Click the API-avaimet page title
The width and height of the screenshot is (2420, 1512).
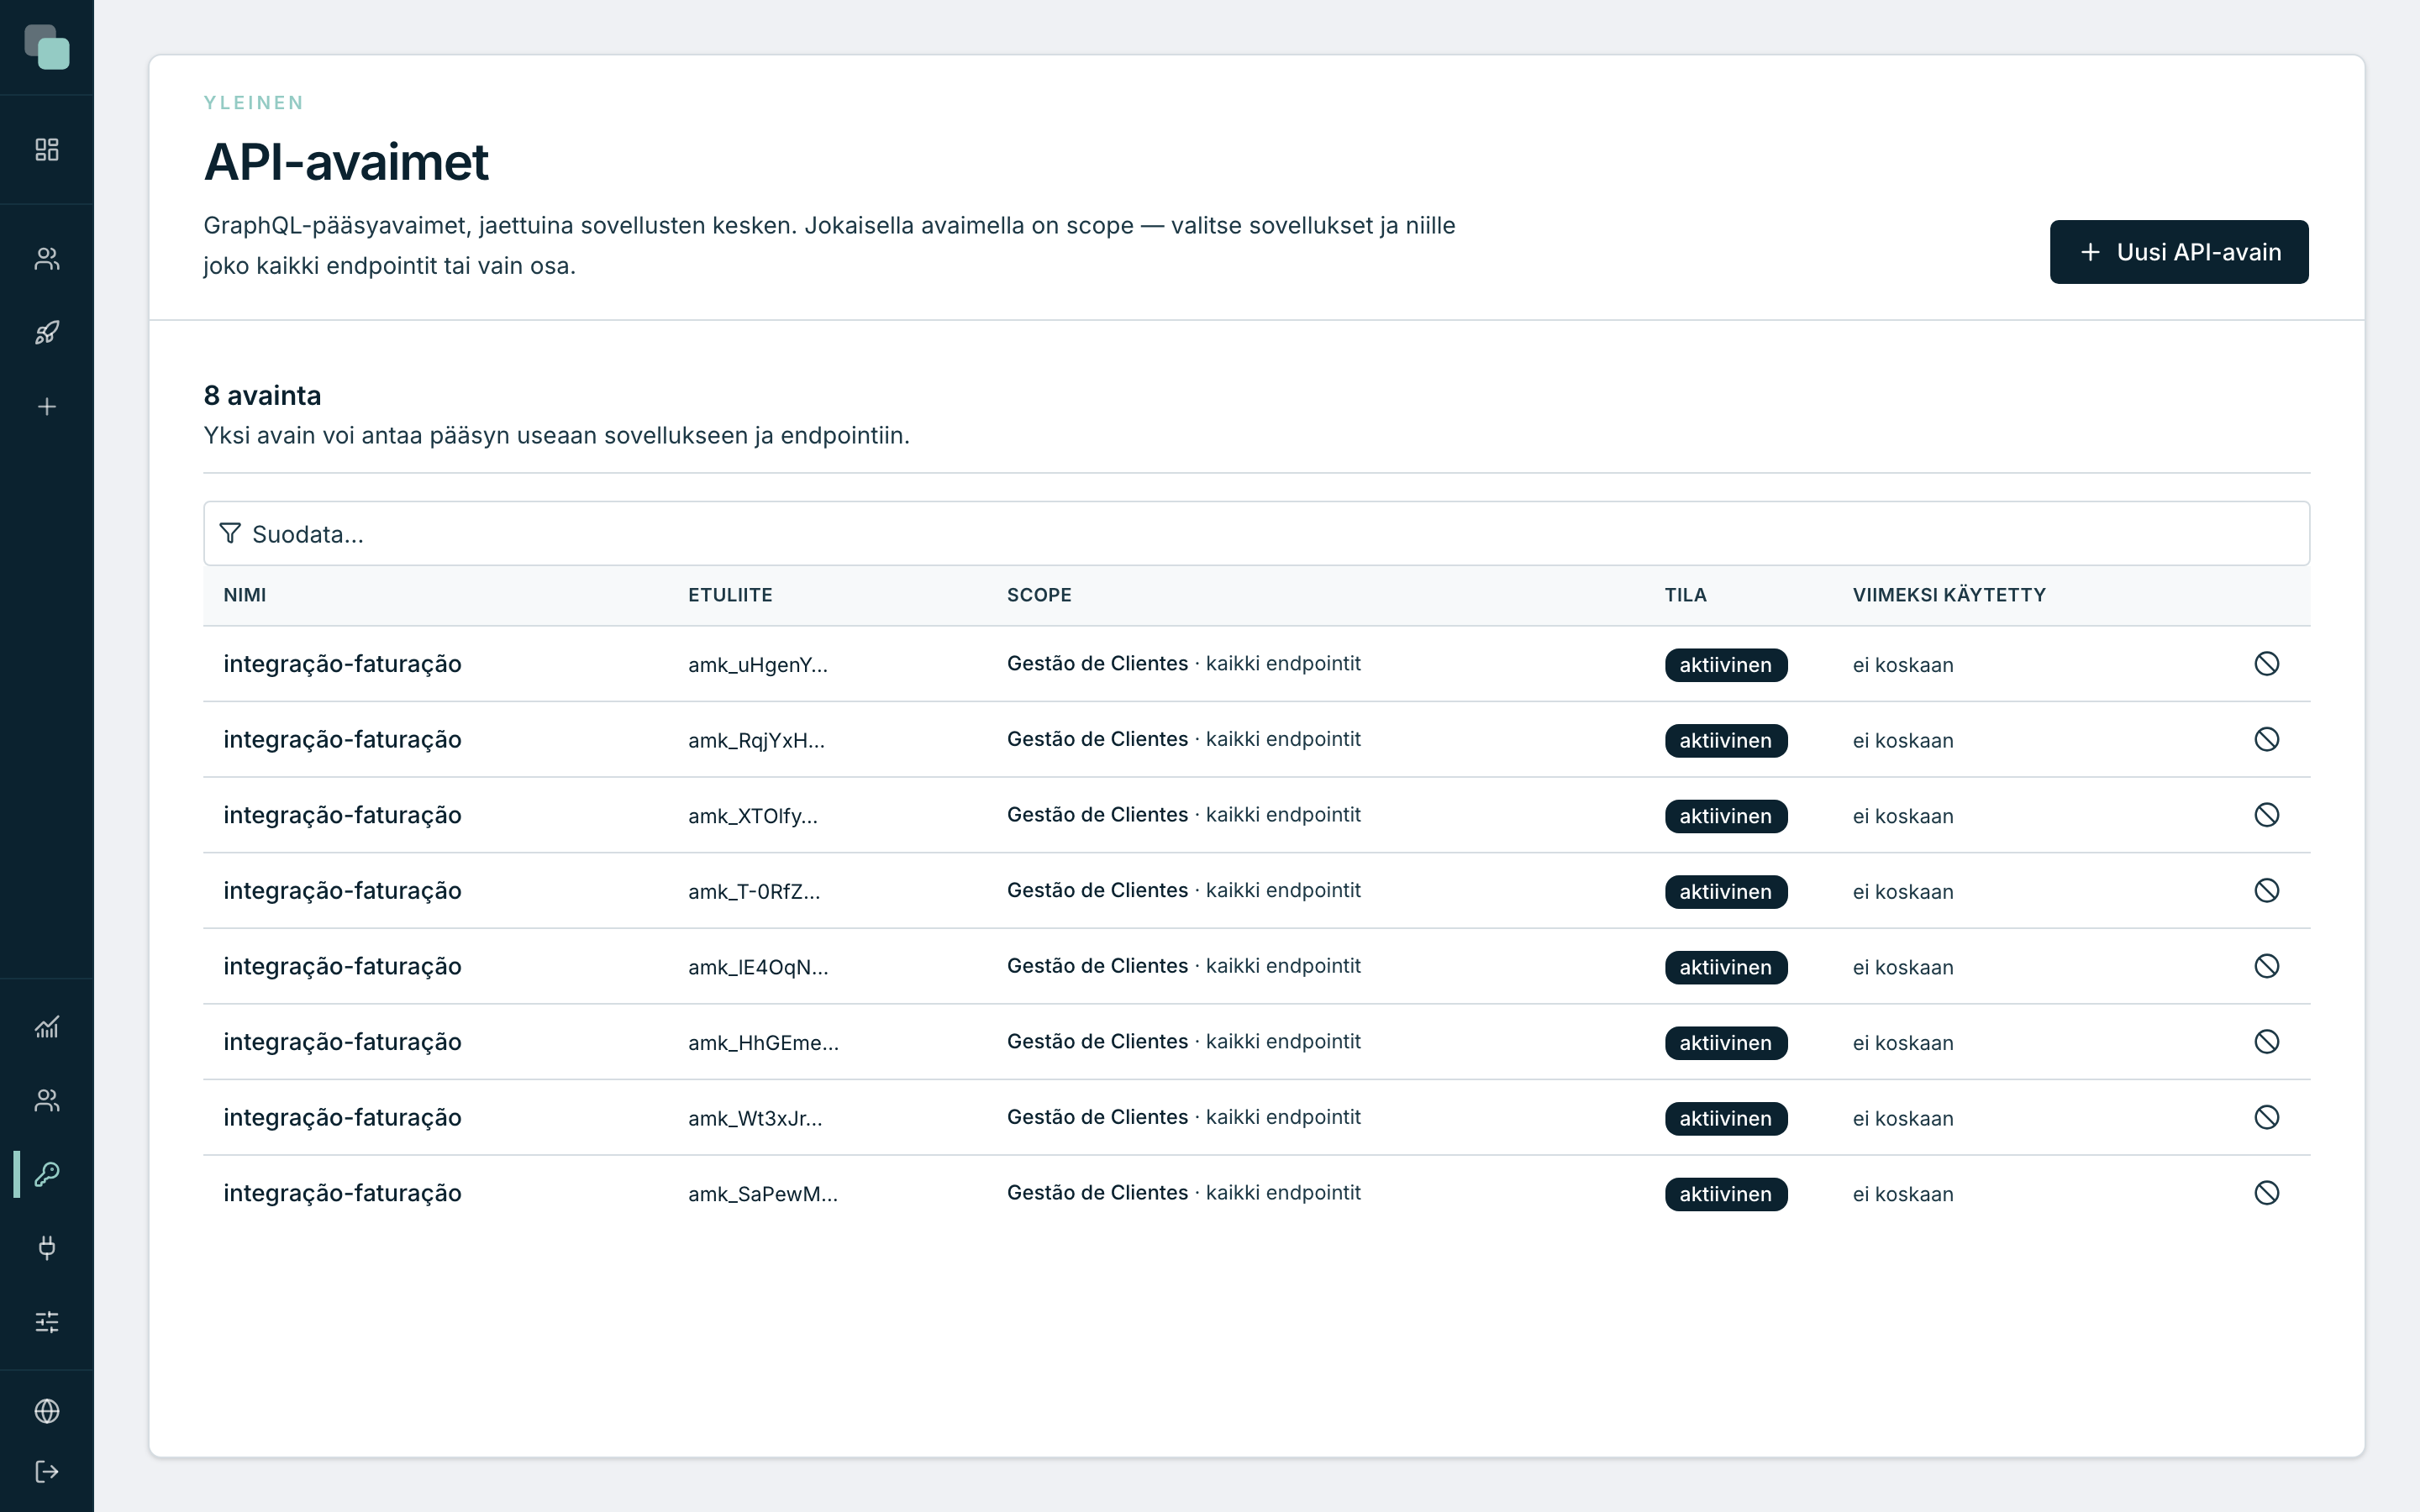click(346, 162)
